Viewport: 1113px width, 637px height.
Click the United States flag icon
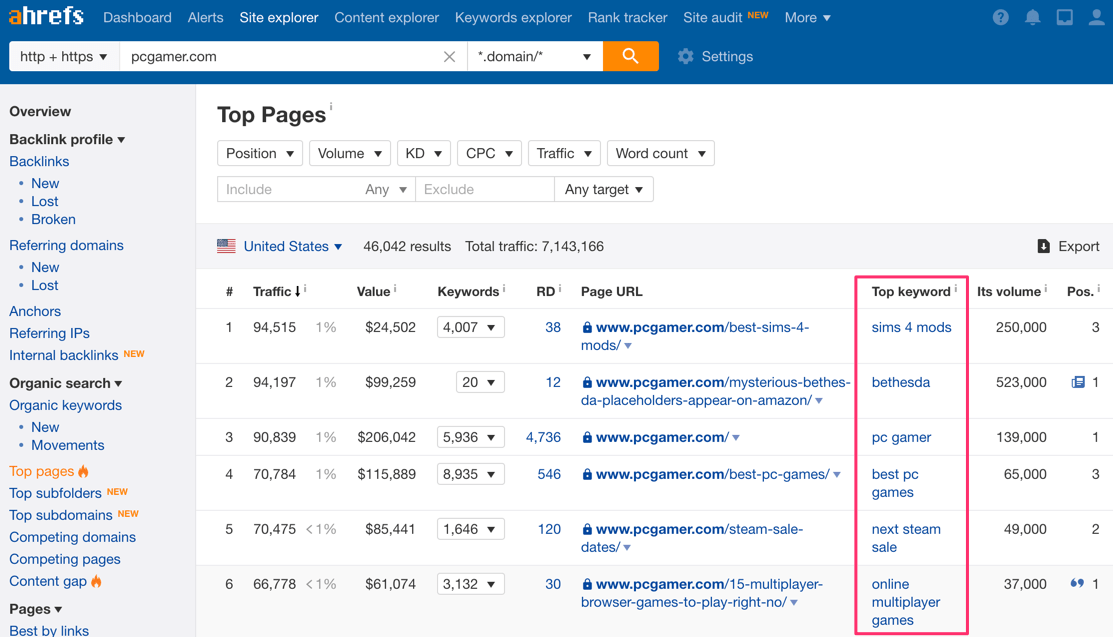(x=226, y=246)
